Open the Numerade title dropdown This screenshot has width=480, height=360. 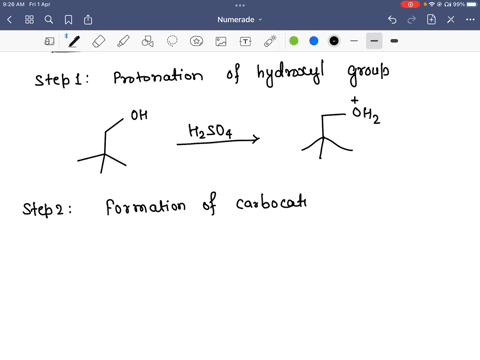pos(240,20)
